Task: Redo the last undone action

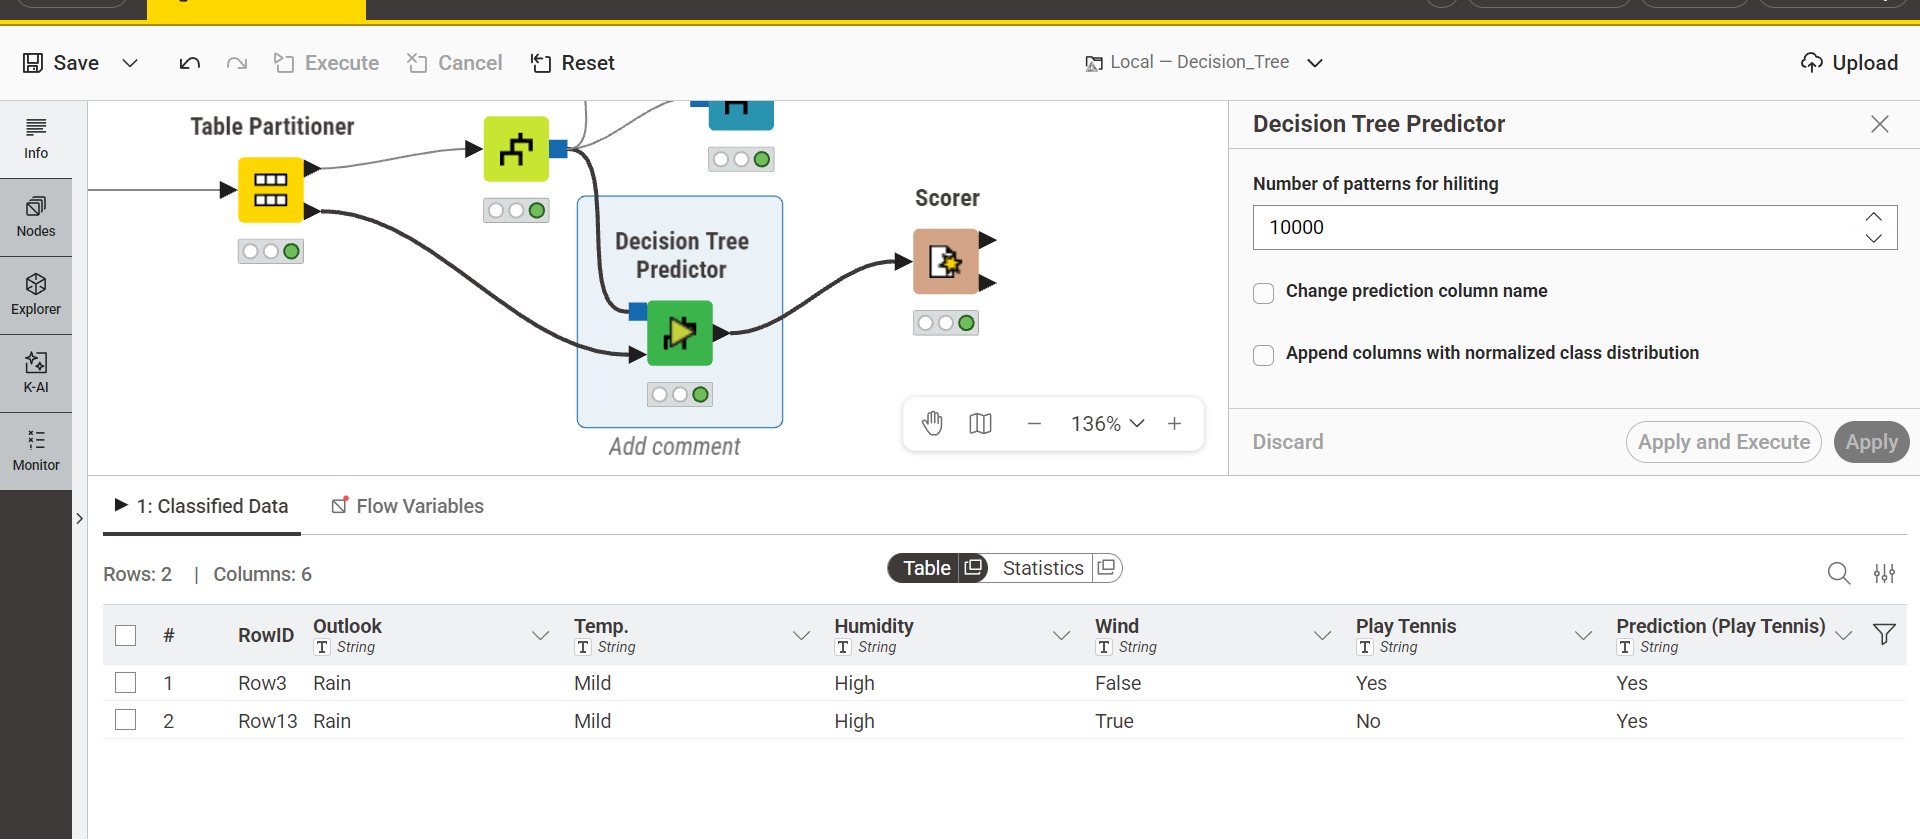Action: (237, 63)
